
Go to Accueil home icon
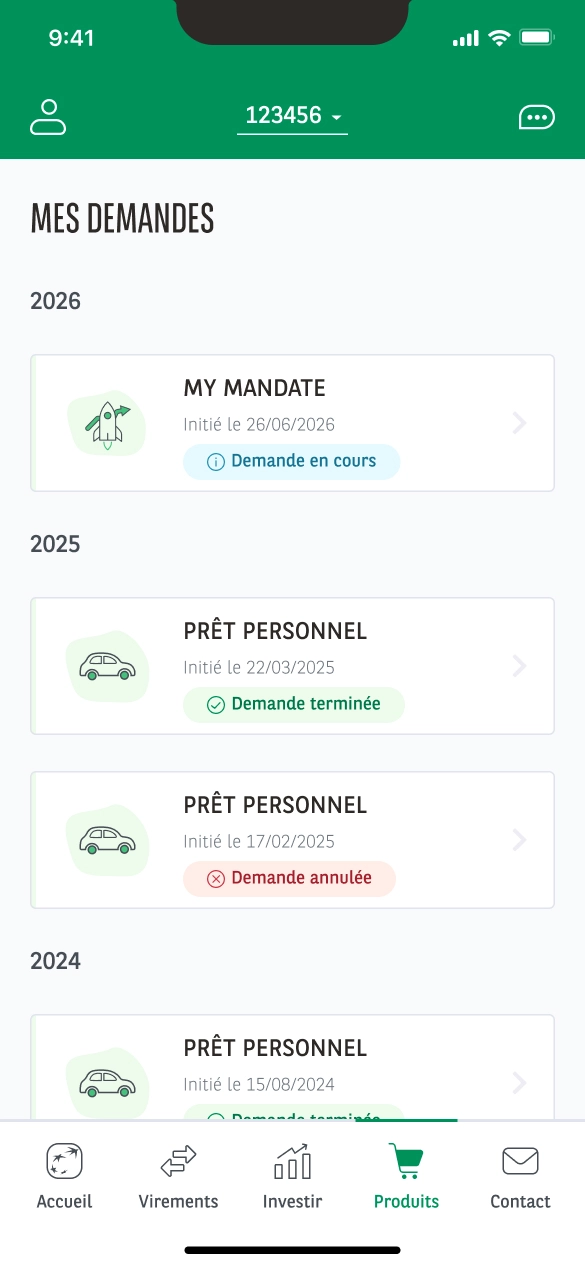pos(64,1162)
